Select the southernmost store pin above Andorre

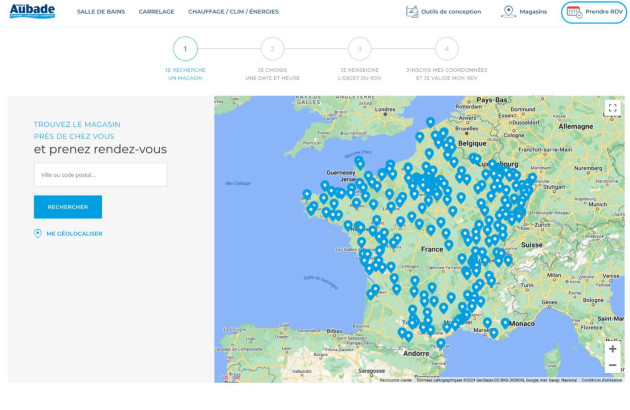click(441, 343)
